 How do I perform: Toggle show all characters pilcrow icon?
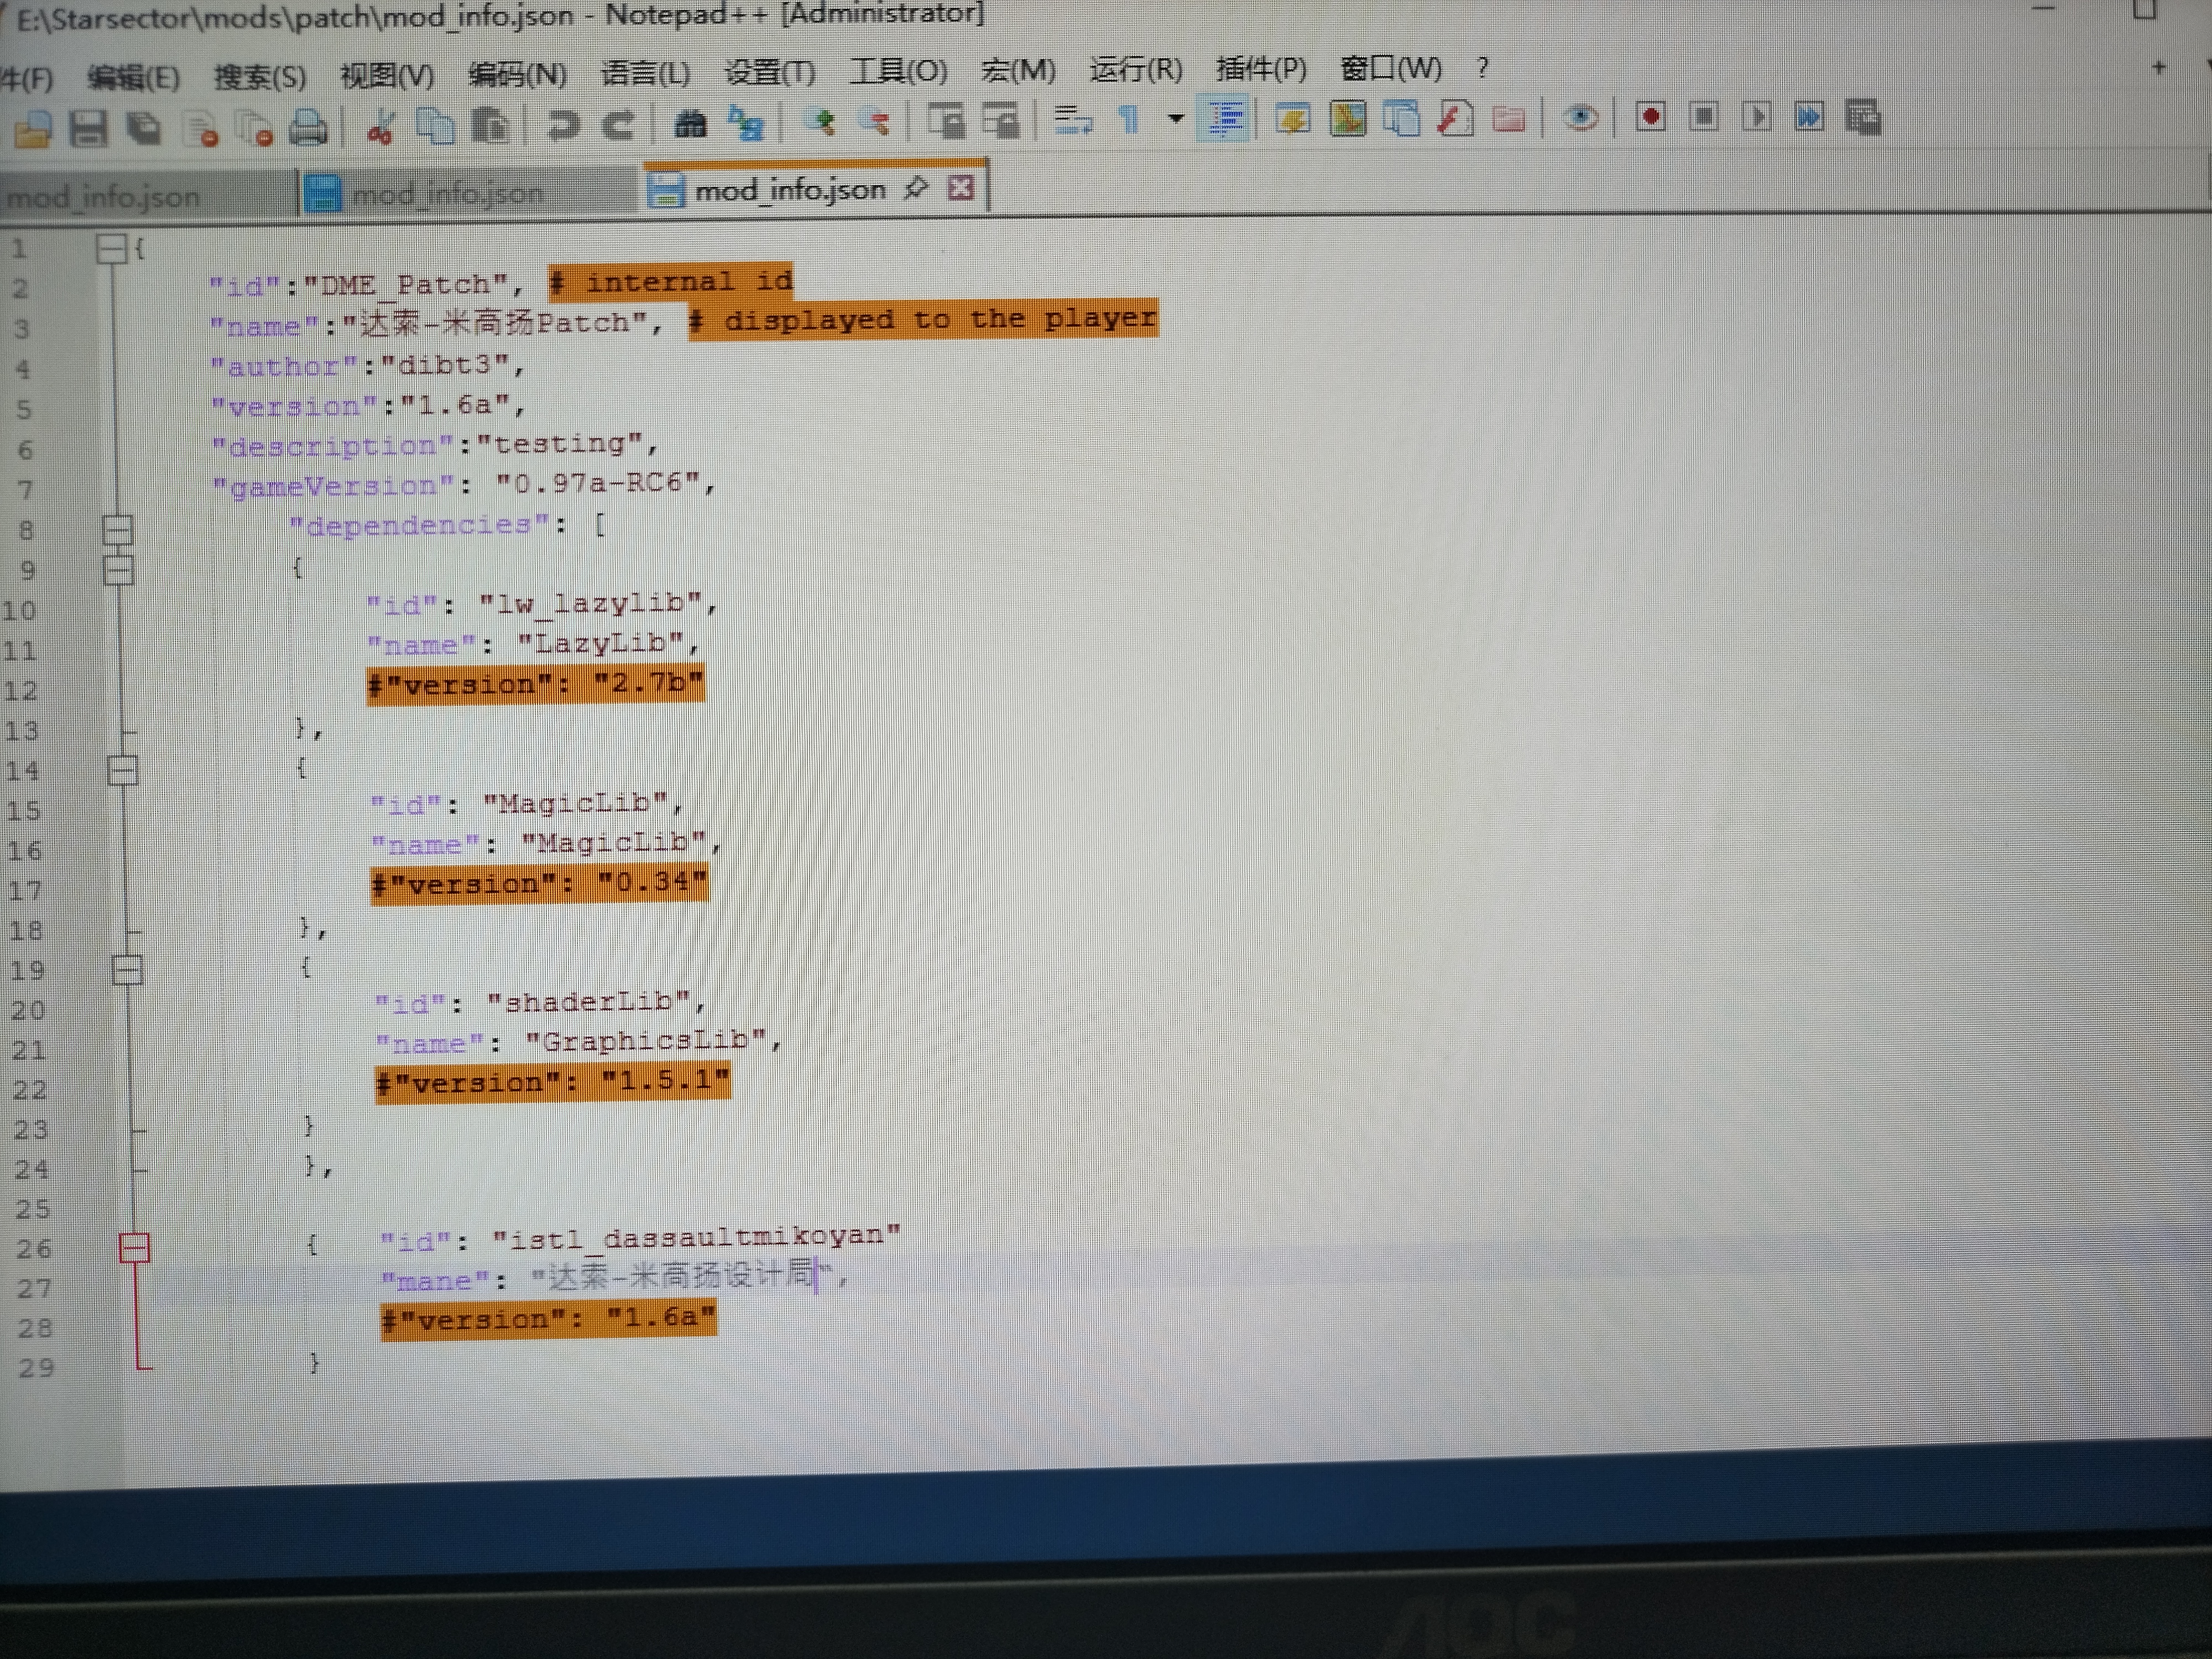[x=1128, y=120]
